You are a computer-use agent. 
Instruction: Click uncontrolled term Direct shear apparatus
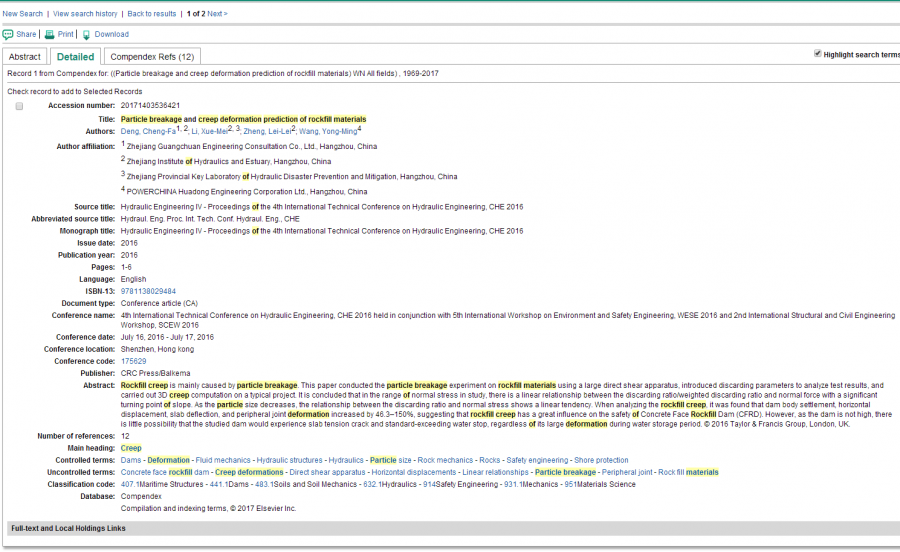(327, 472)
